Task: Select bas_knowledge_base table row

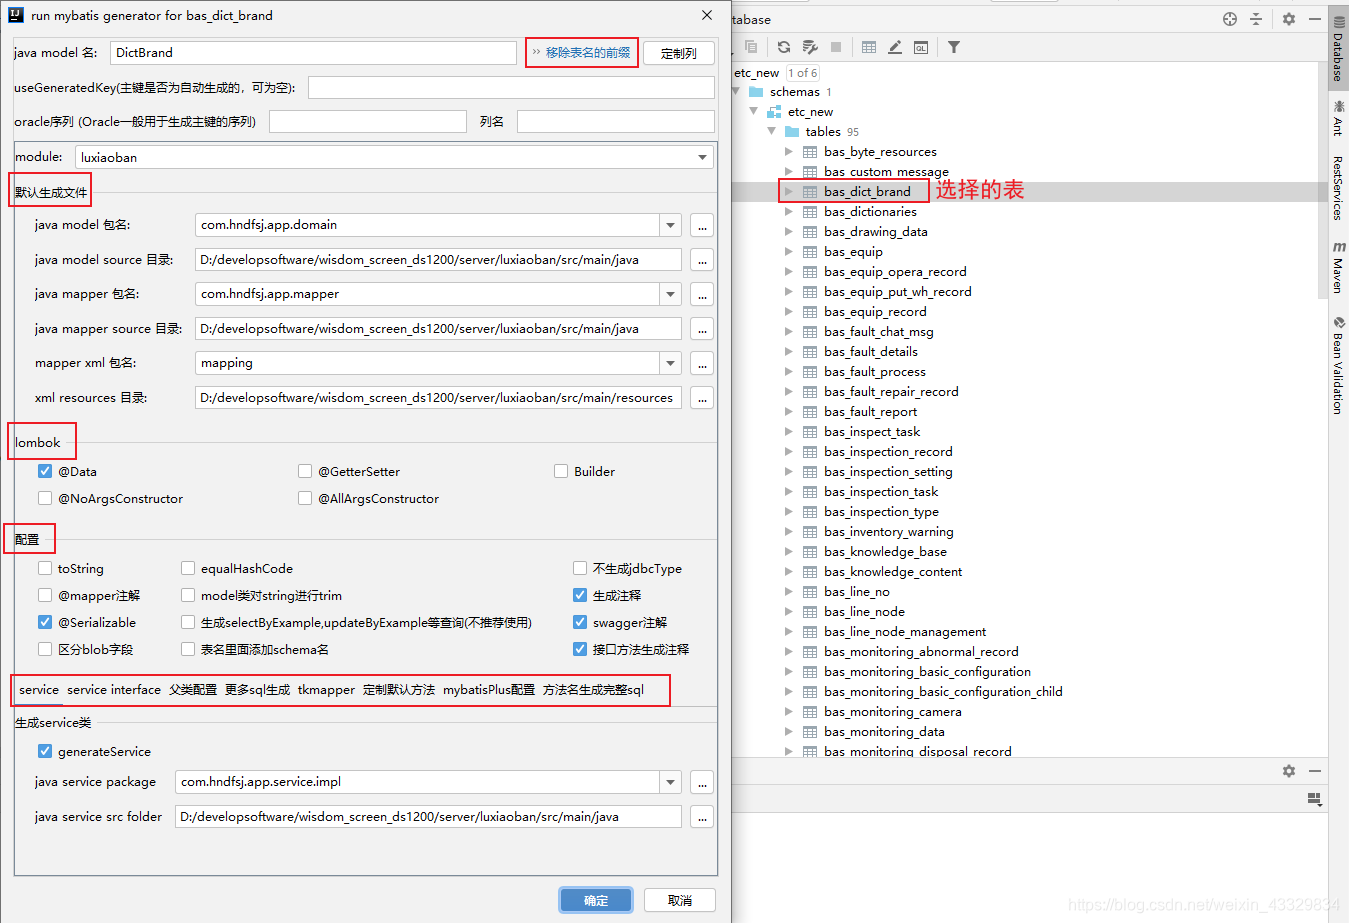Action: 885,552
